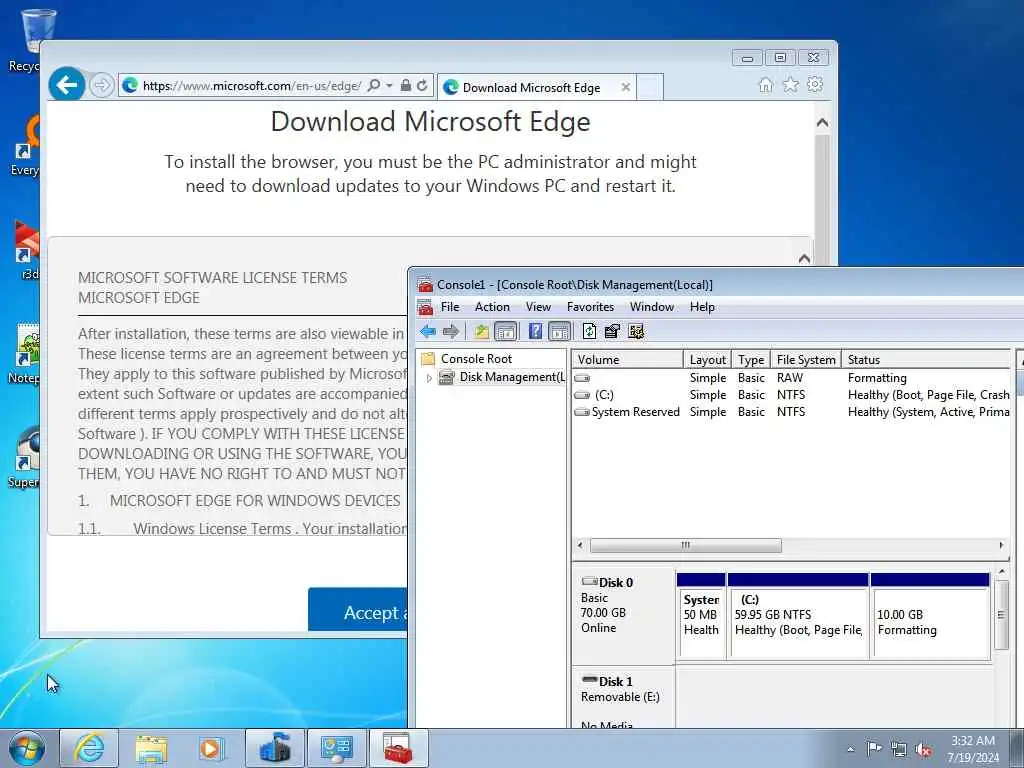The width and height of the screenshot is (1024, 768).
Task: Click Disk 0 label block
Action: 623,615
